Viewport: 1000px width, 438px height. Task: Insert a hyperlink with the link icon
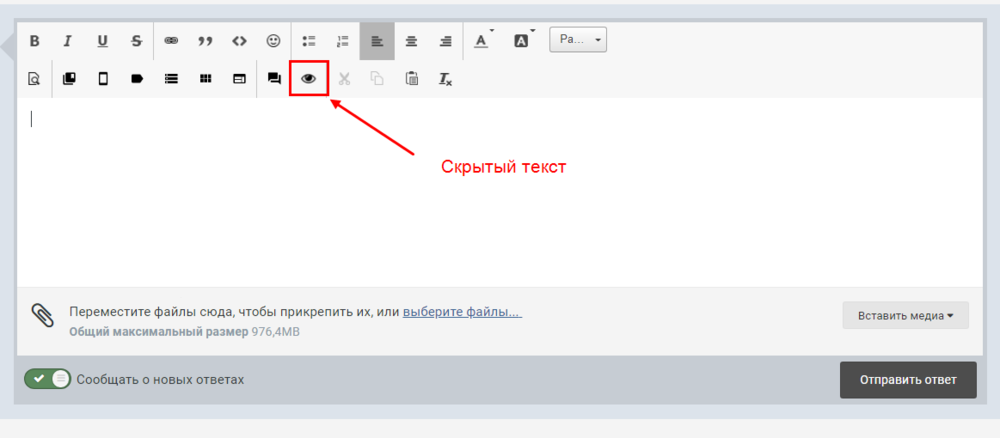[x=171, y=41]
